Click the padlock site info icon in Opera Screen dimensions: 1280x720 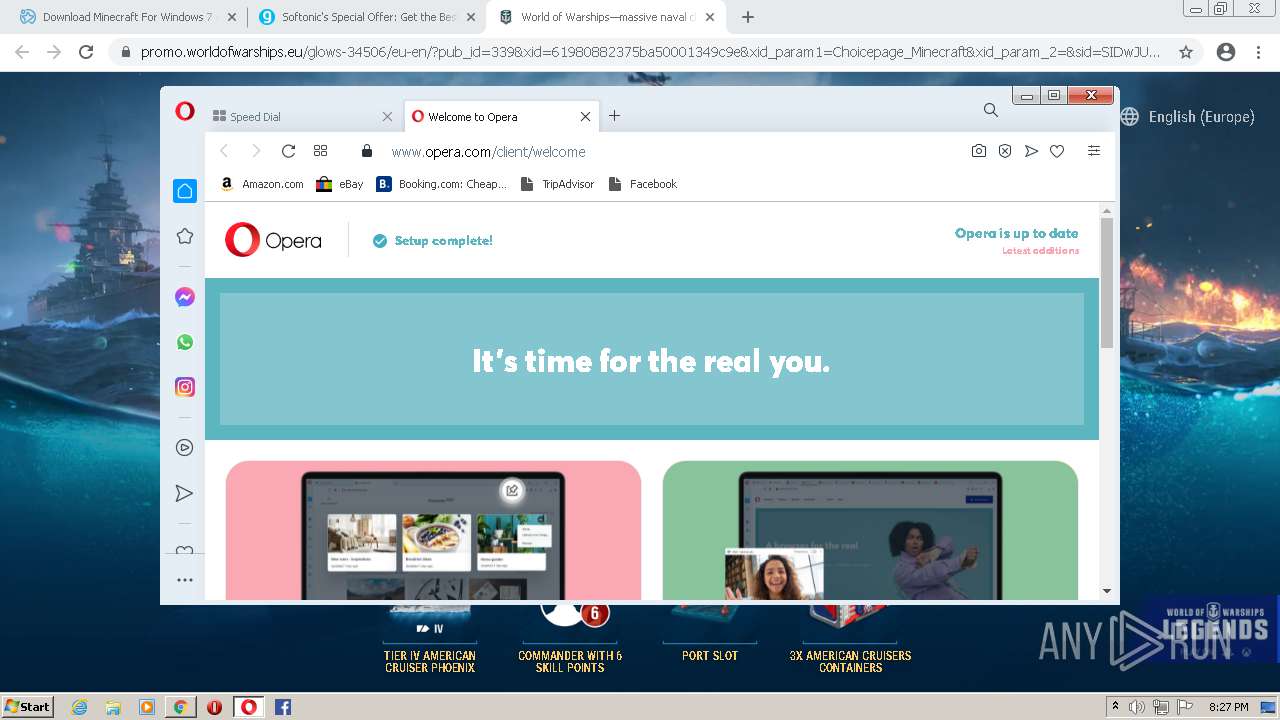(x=367, y=151)
